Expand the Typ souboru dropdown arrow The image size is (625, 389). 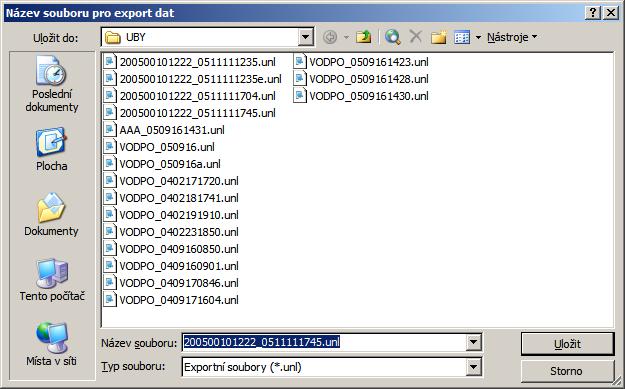coord(473,367)
